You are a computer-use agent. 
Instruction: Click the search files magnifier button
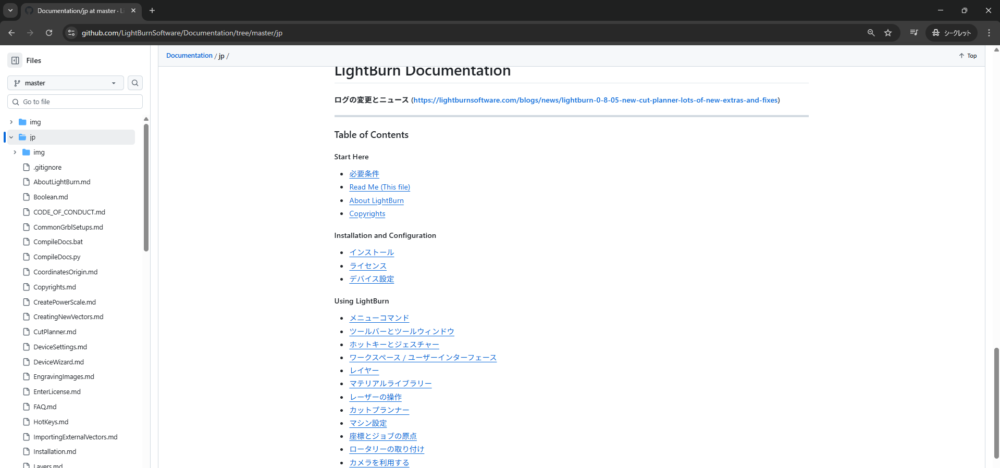135,83
